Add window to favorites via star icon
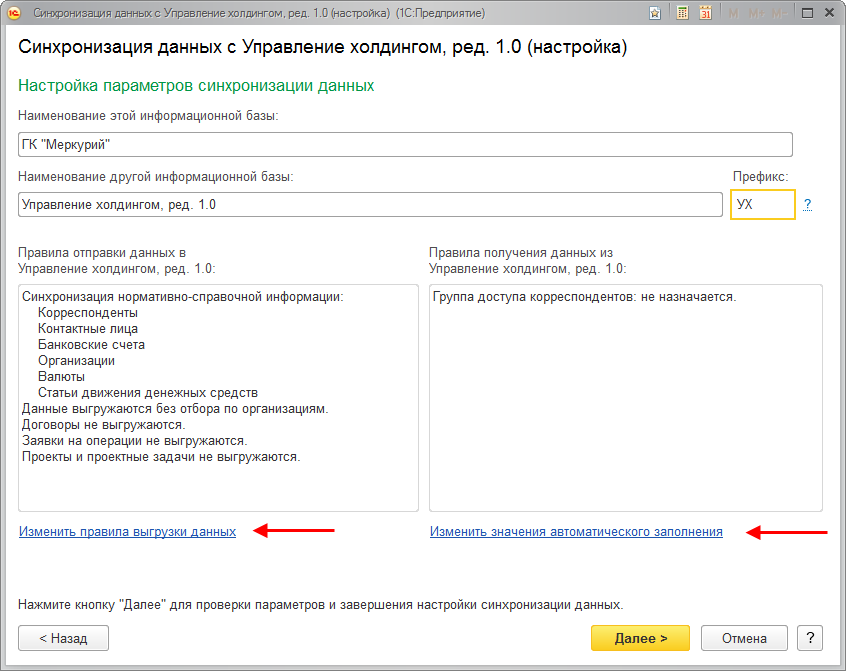Viewport: 846px width, 671px height. click(x=654, y=13)
